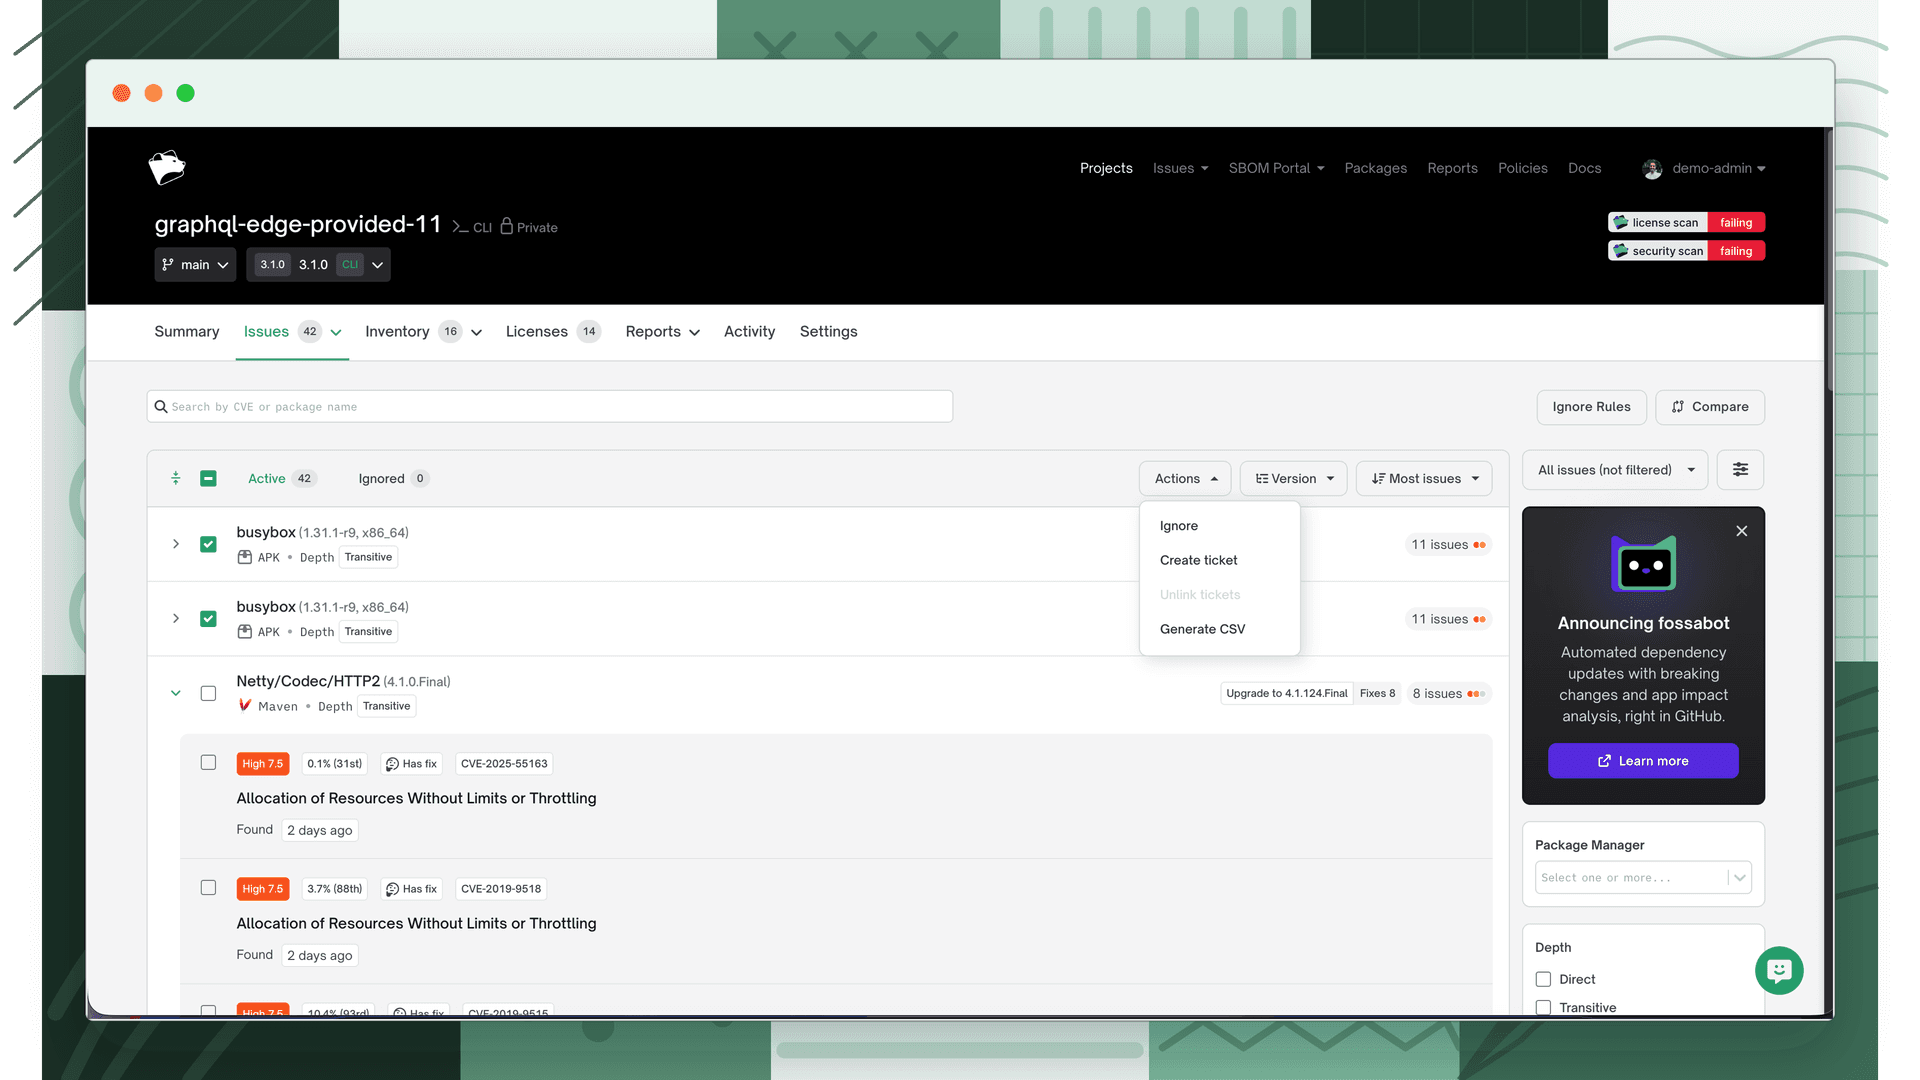Collapse the Netty/Codec/HTTP2 row
Viewport: 1920px width, 1080px height.
point(176,693)
